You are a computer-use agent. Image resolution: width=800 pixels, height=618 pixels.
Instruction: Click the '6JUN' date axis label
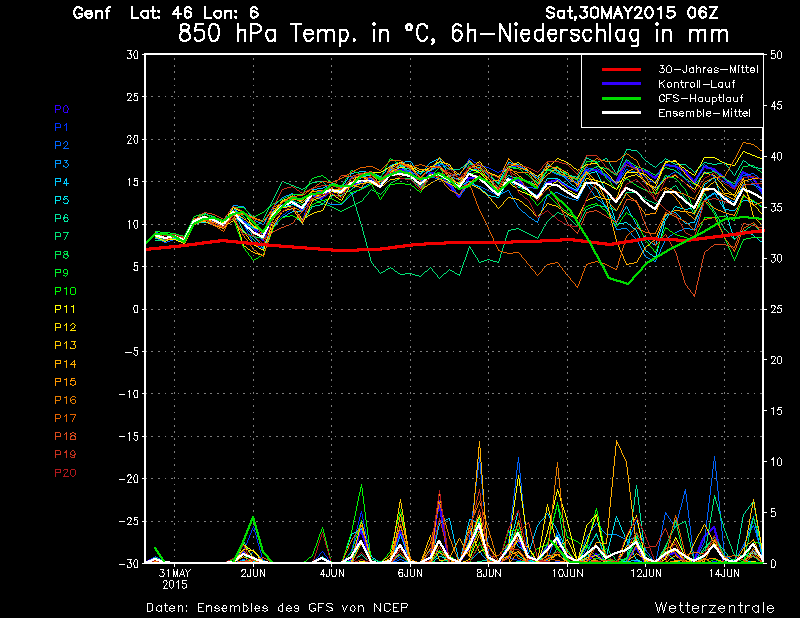pos(410,574)
